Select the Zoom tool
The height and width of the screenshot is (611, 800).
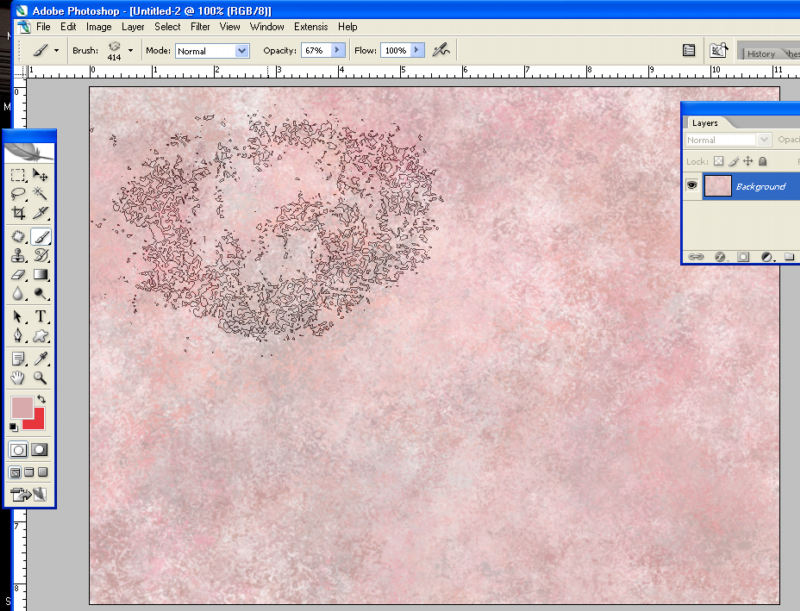40,378
